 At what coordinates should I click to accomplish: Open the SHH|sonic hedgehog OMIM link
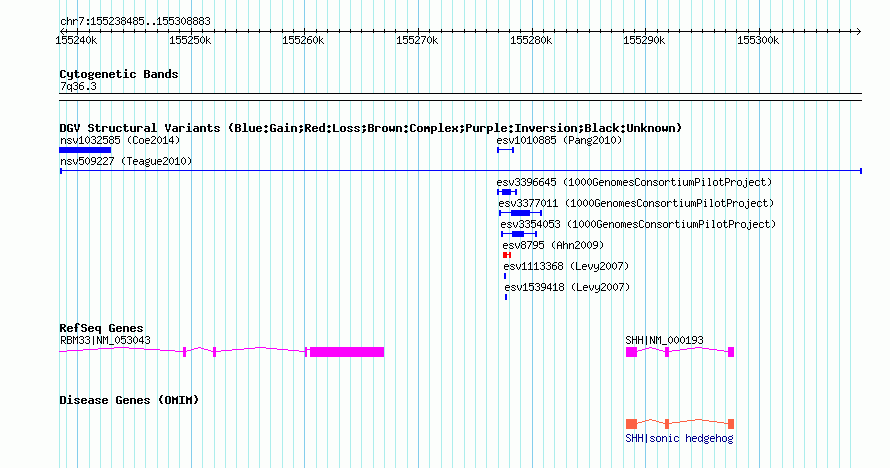click(x=679, y=439)
